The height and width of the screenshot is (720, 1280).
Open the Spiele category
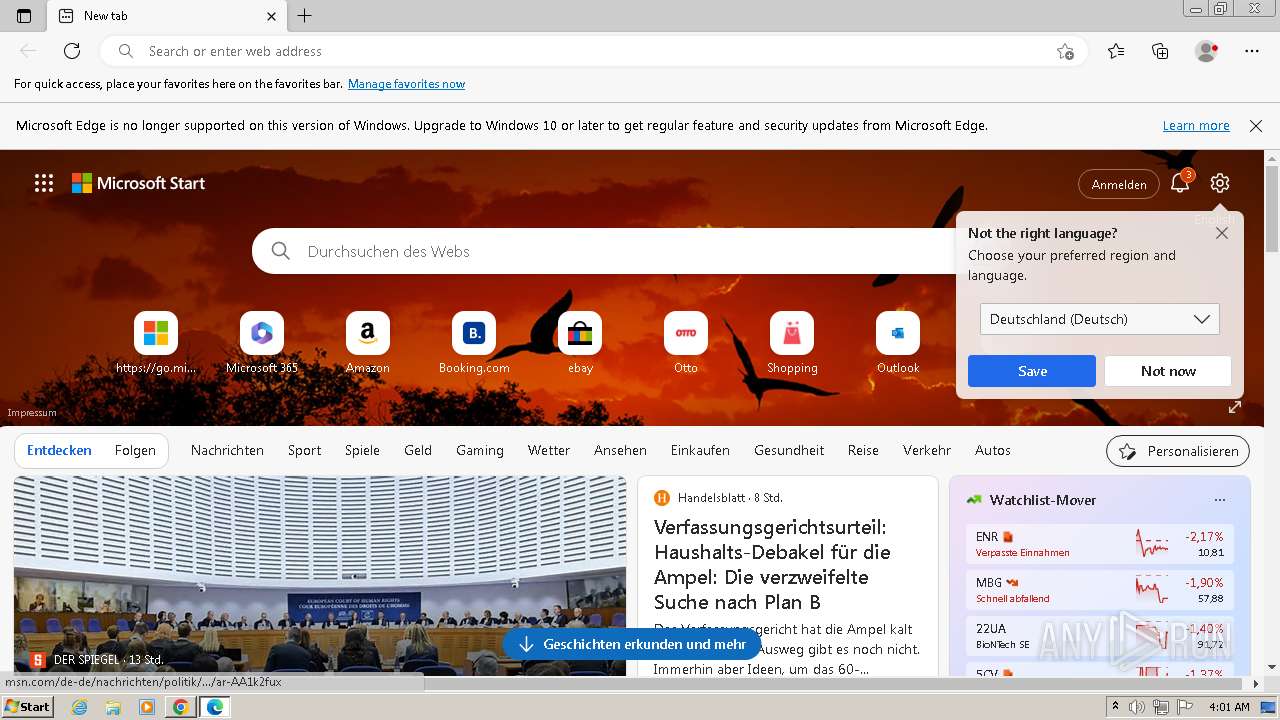coord(362,450)
